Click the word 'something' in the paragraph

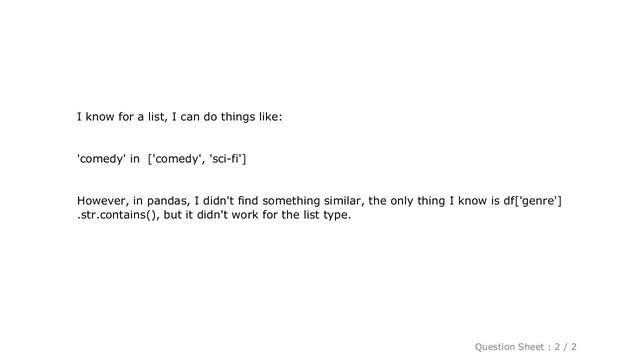click(x=291, y=201)
